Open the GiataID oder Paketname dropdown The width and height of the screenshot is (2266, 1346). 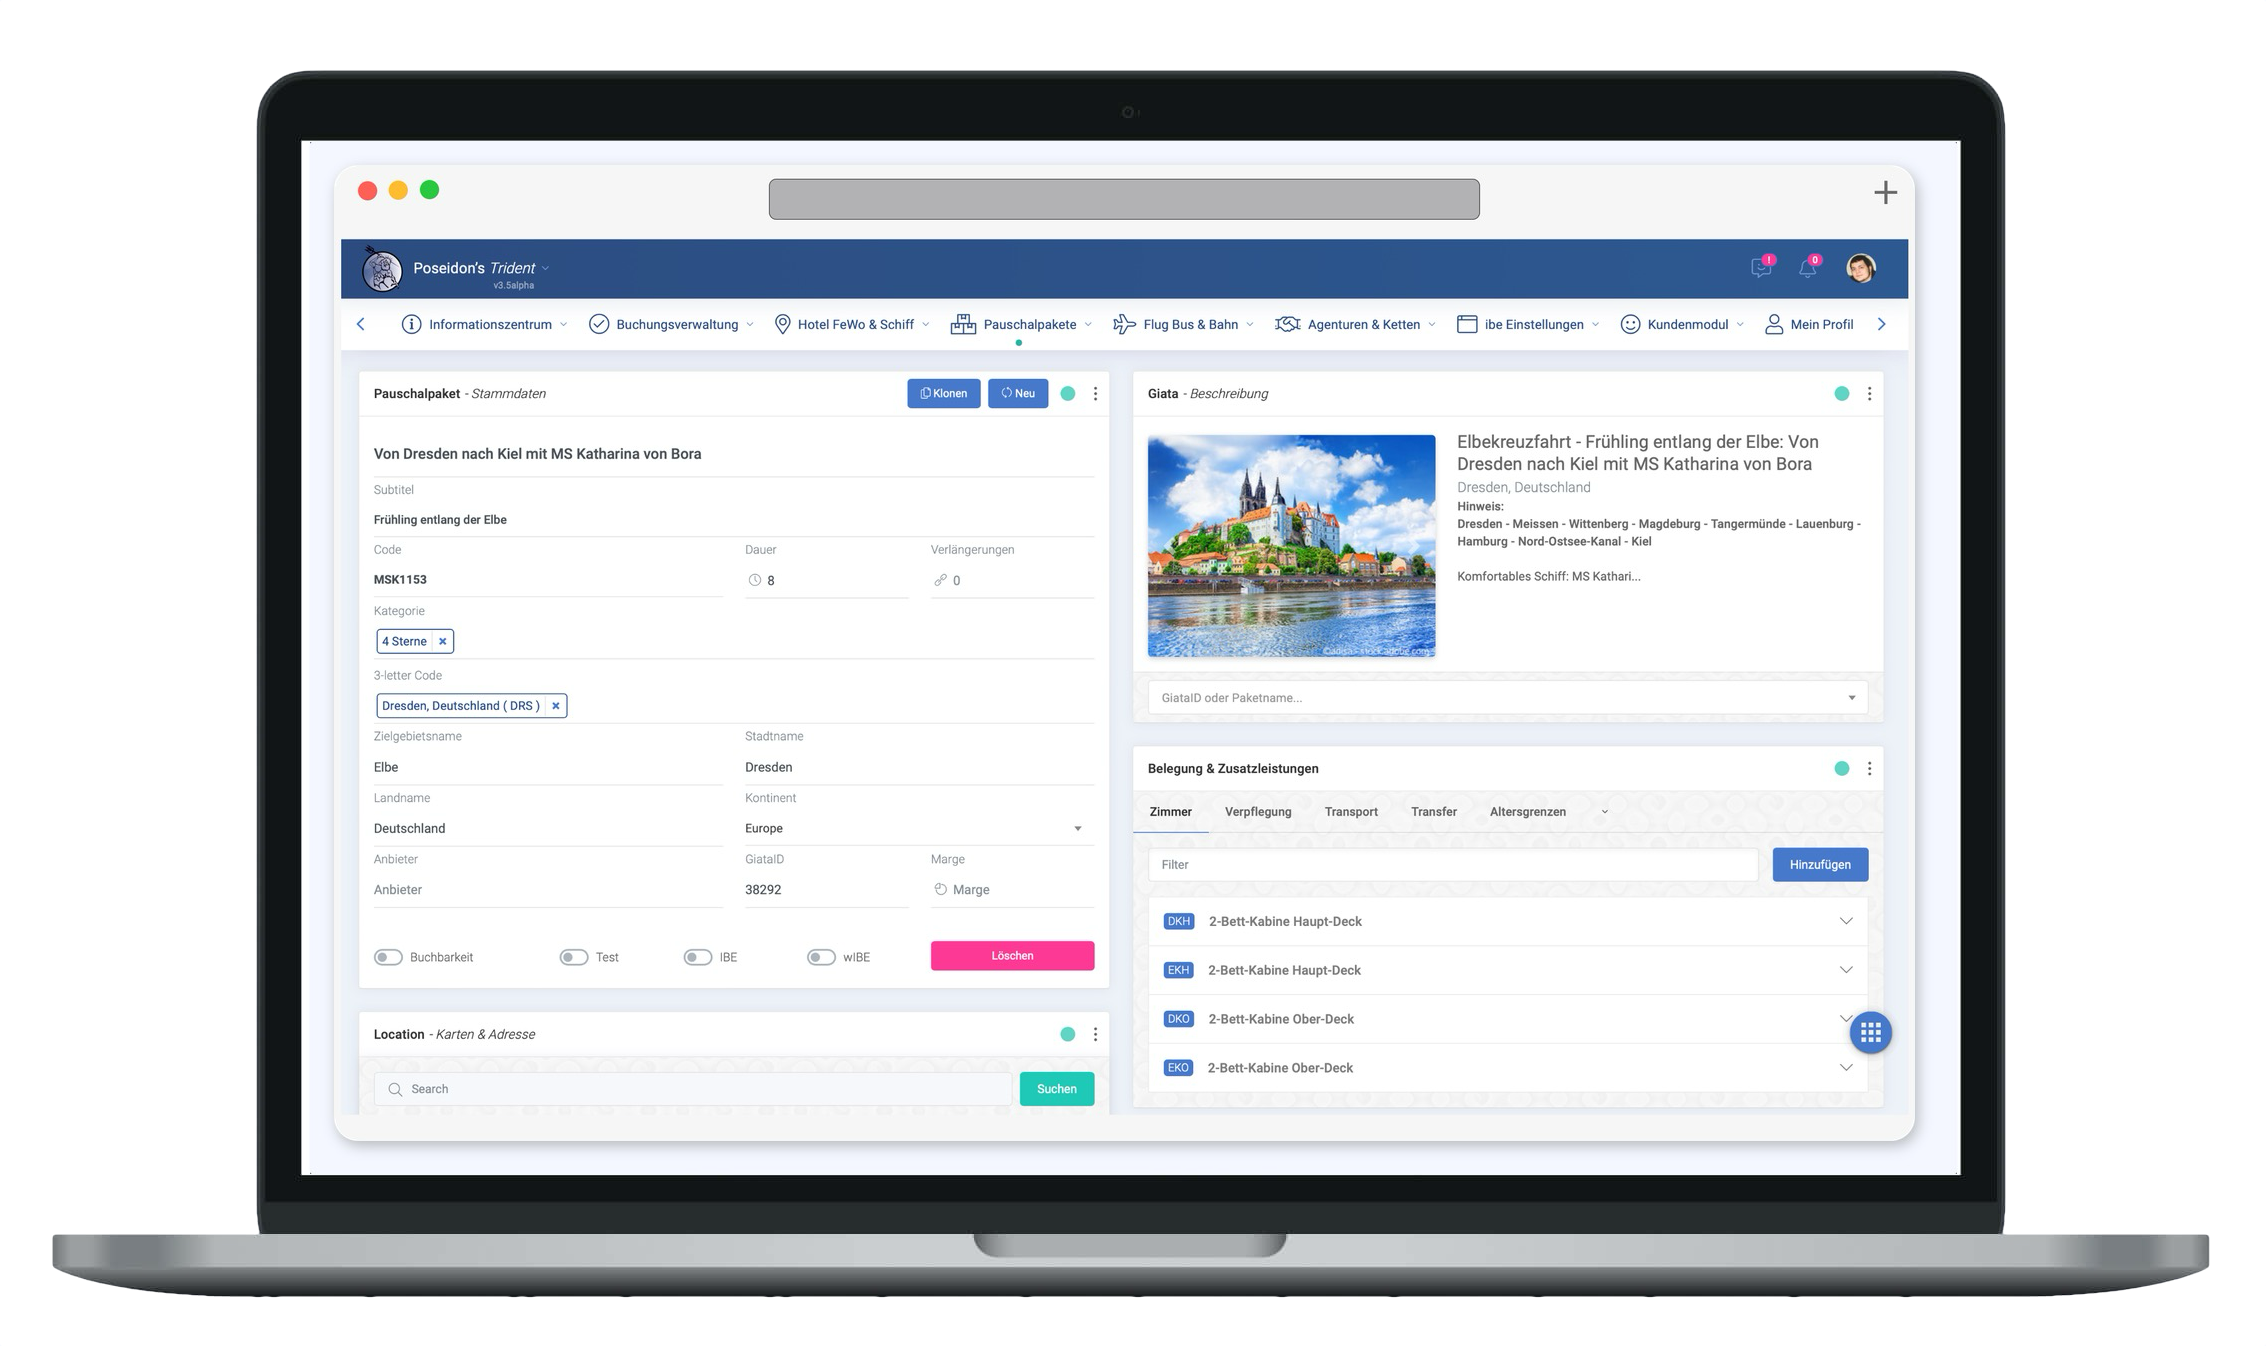click(x=1507, y=698)
